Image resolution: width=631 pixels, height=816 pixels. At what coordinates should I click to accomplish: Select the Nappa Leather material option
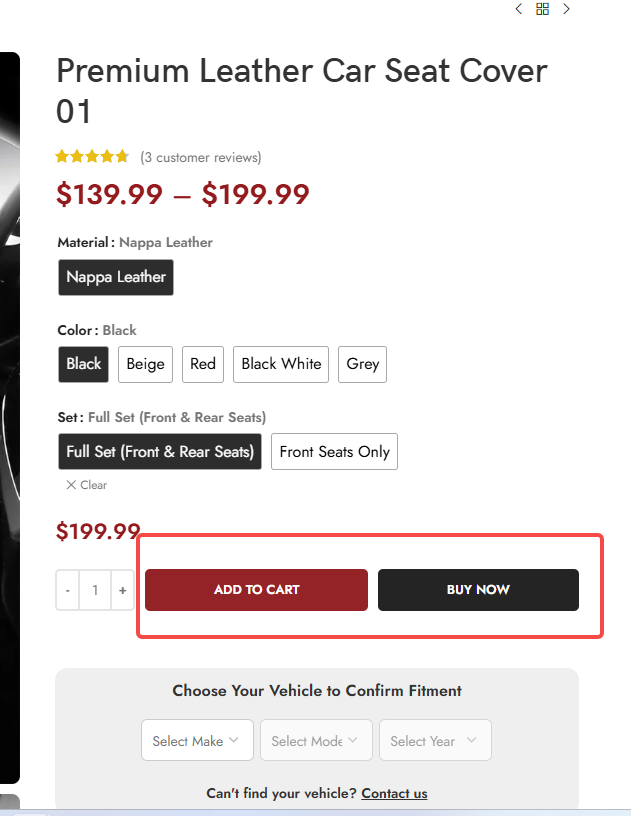[116, 277]
